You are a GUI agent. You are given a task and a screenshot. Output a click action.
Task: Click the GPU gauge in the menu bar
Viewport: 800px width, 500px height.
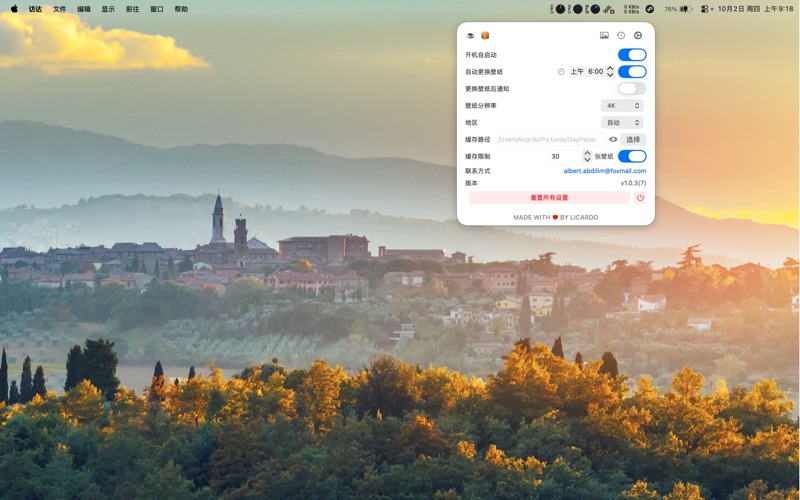tap(576, 9)
